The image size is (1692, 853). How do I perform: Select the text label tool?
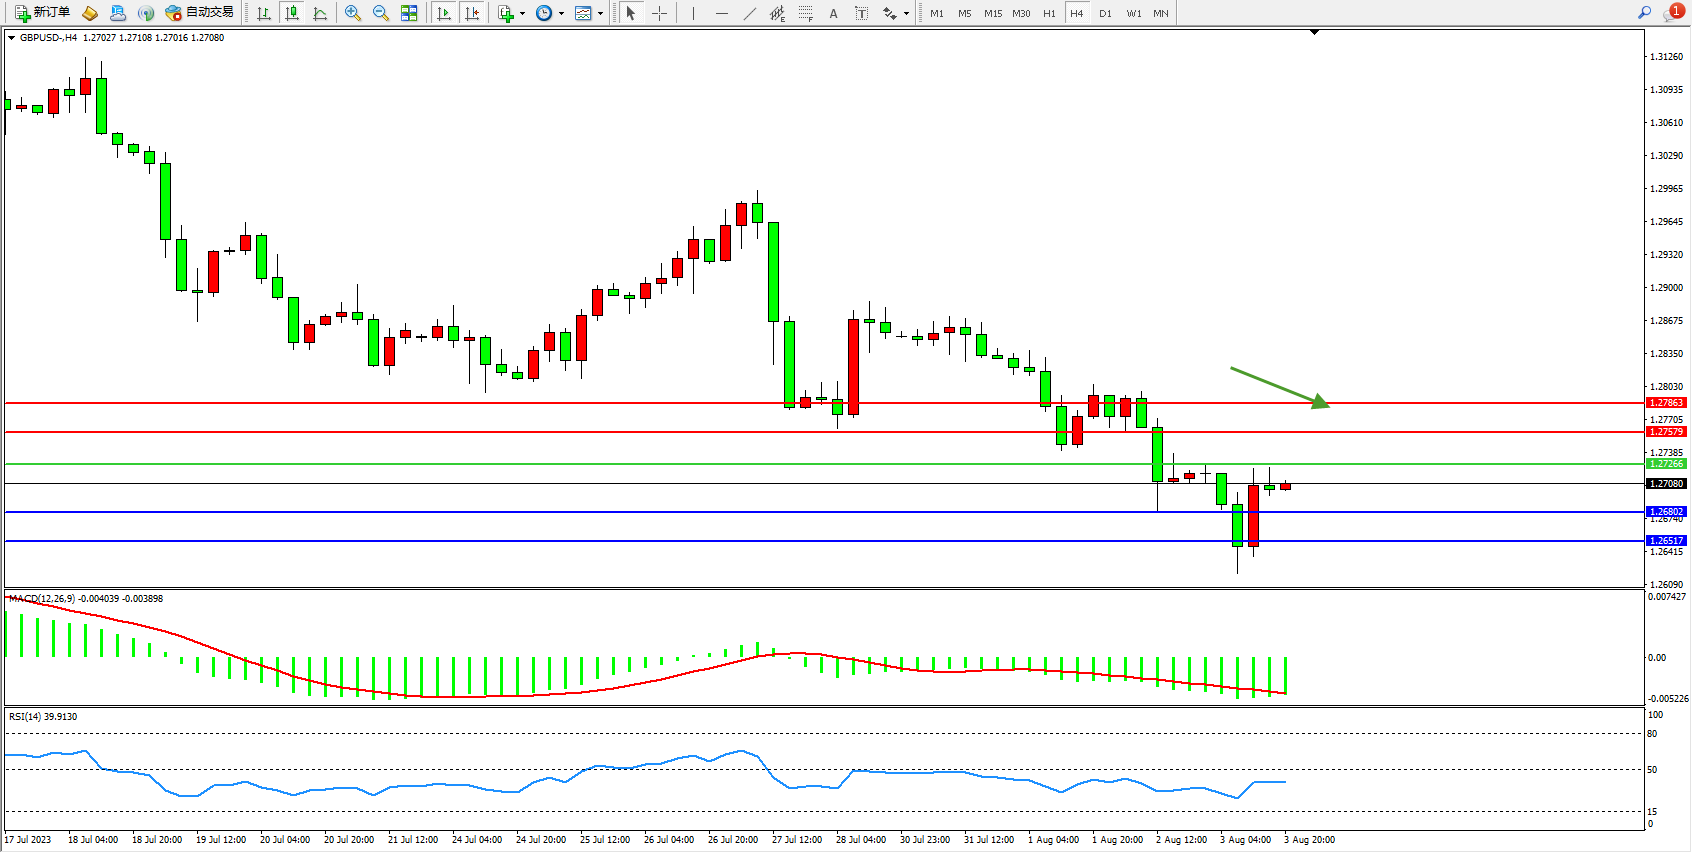point(861,13)
